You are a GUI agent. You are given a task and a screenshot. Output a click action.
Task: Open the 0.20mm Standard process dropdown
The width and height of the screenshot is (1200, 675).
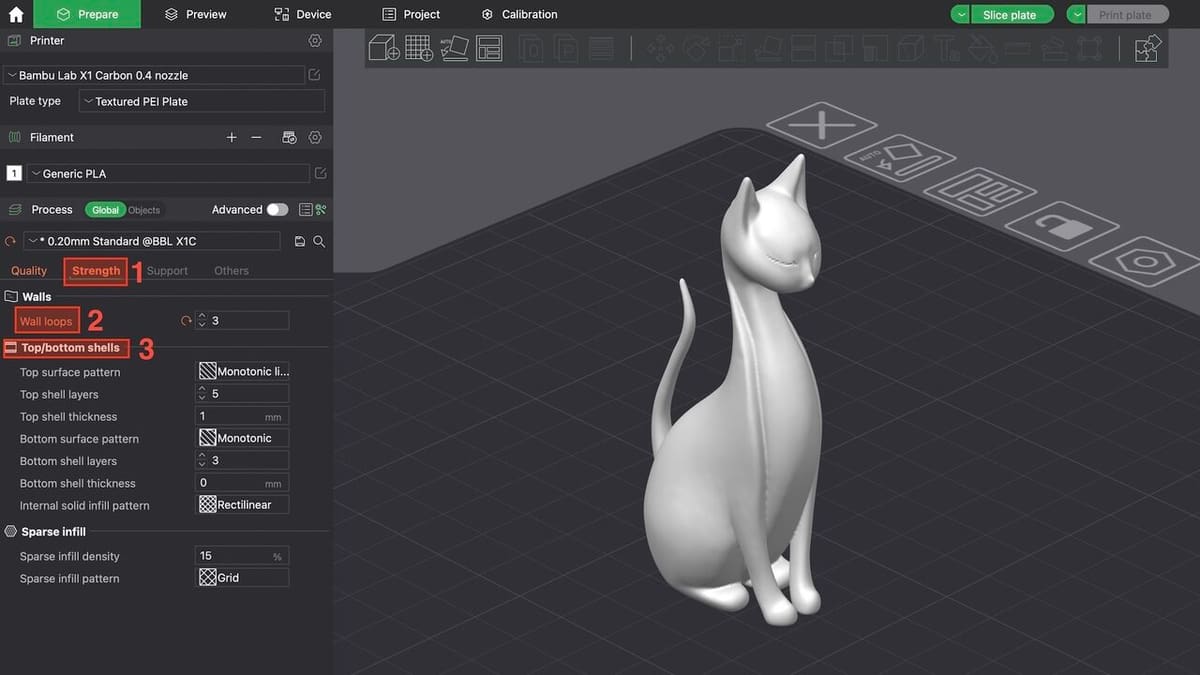[153, 241]
